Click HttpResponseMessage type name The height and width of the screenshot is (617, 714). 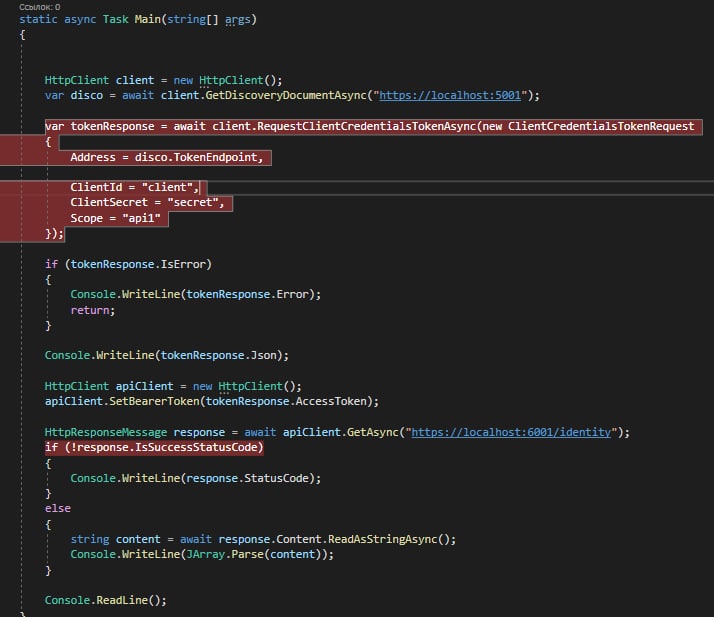106,432
